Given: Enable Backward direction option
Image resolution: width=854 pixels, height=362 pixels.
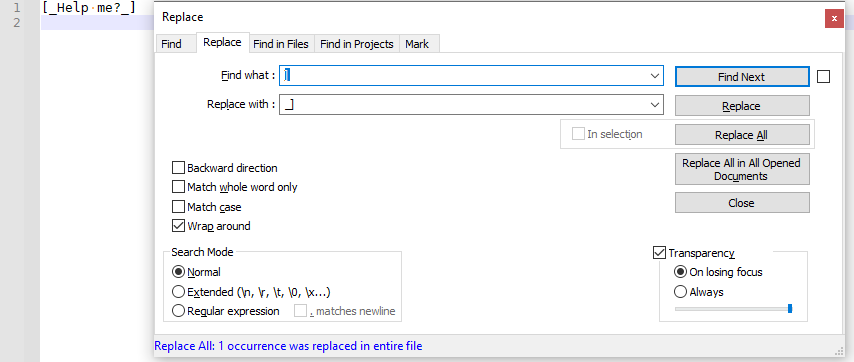Looking at the screenshot, I should pyautogui.click(x=178, y=168).
